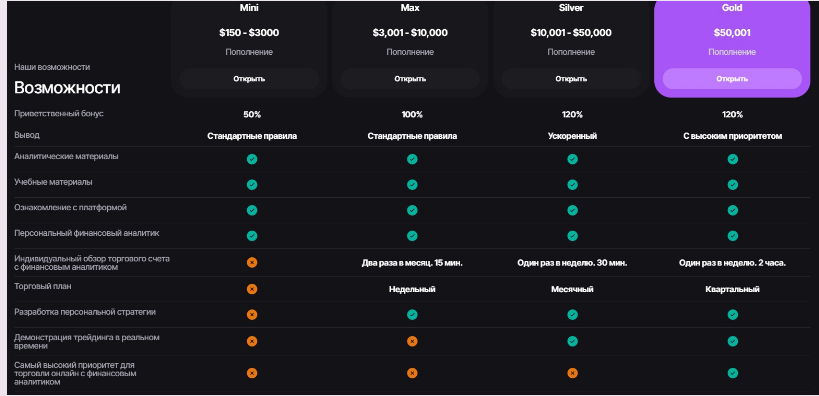Viewport: 819px width, 396px height.
Task: Click green check for Самый высокий приоритет, Gold
Action: (x=733, y=373)
